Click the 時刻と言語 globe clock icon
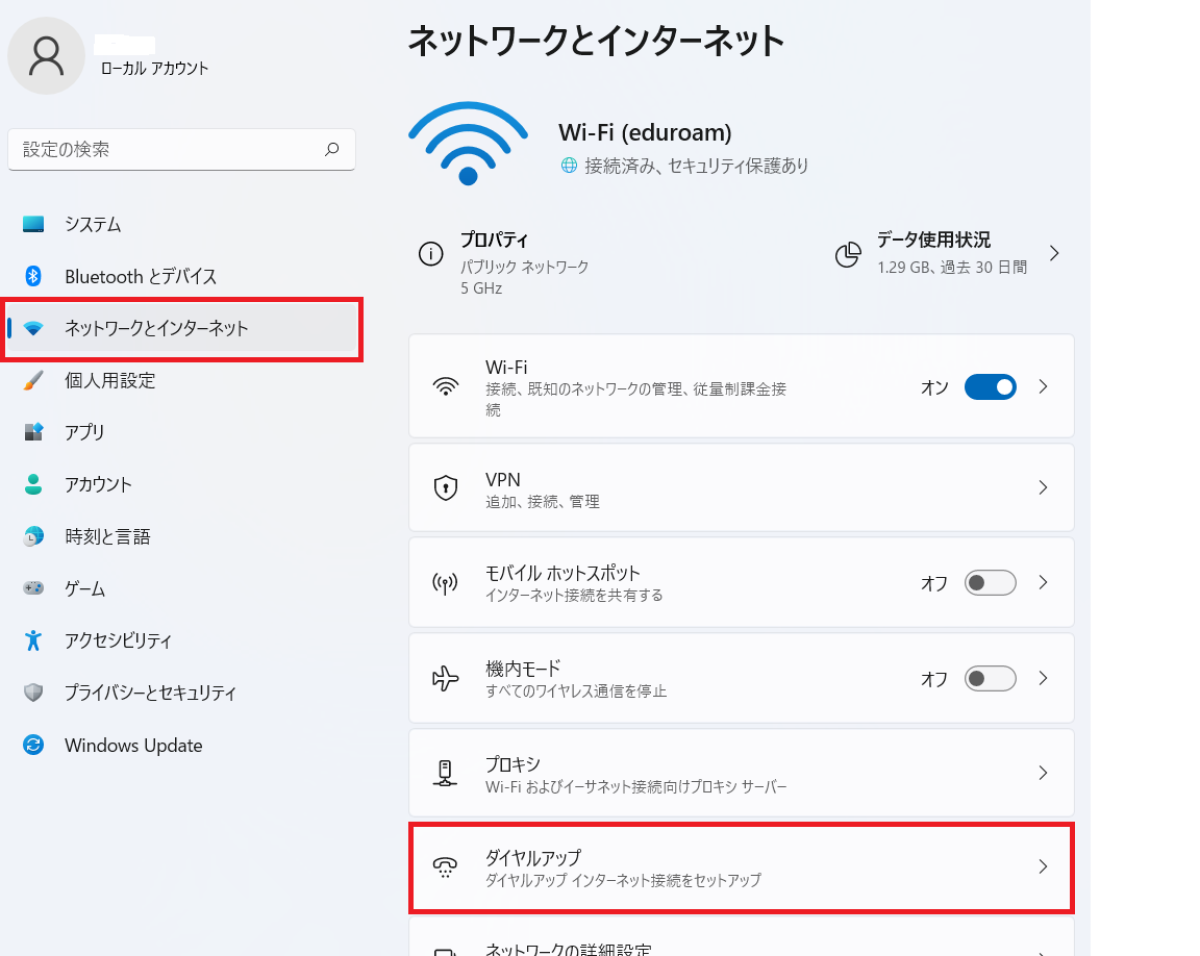Screen dimensions: 1200x956 tap(34, 537)
